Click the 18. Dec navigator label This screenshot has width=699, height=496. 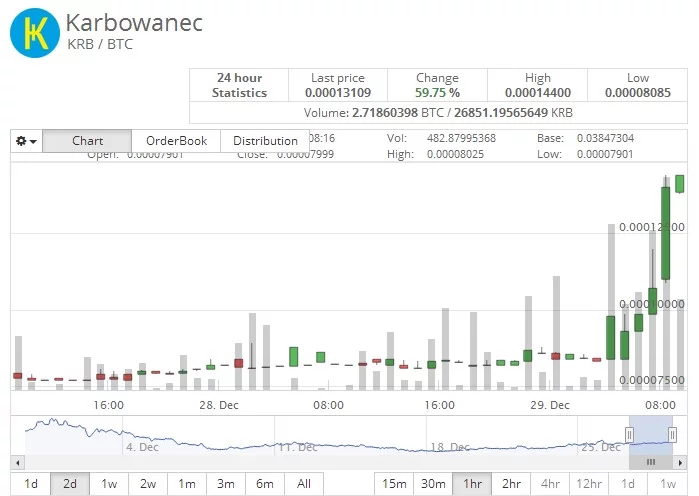click(450, 447)
